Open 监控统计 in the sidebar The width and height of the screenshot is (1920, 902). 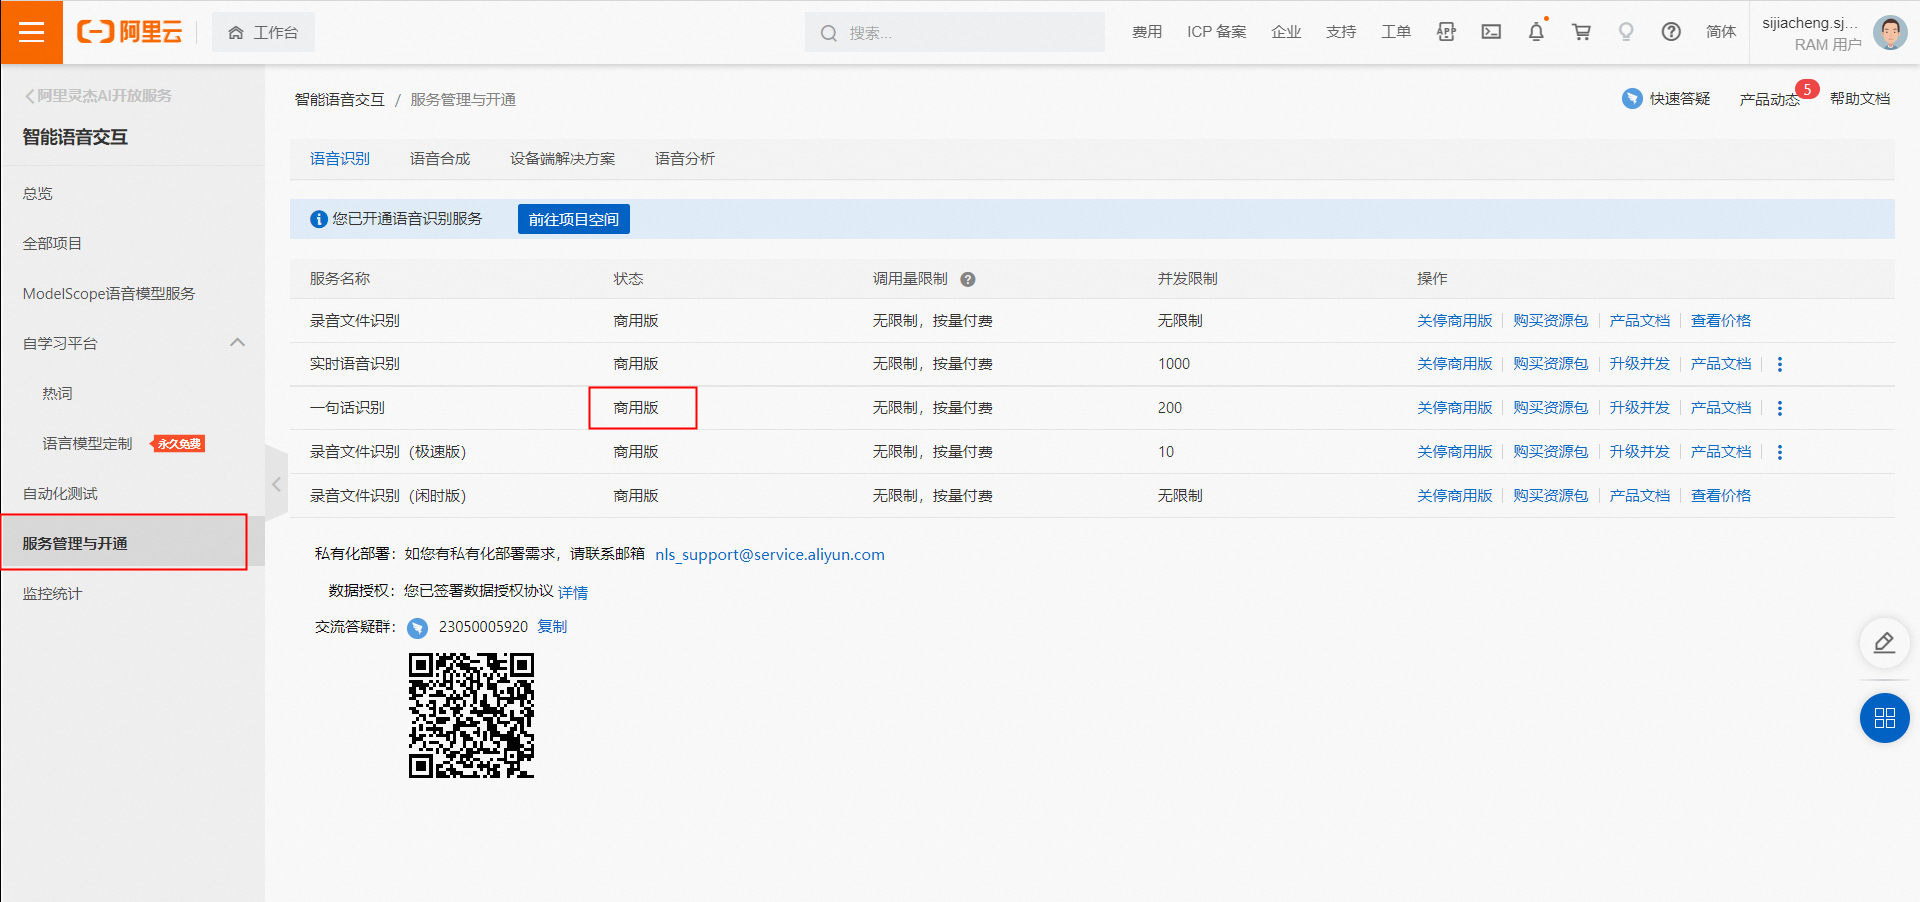pyautogui.click(x=53, y=594)
